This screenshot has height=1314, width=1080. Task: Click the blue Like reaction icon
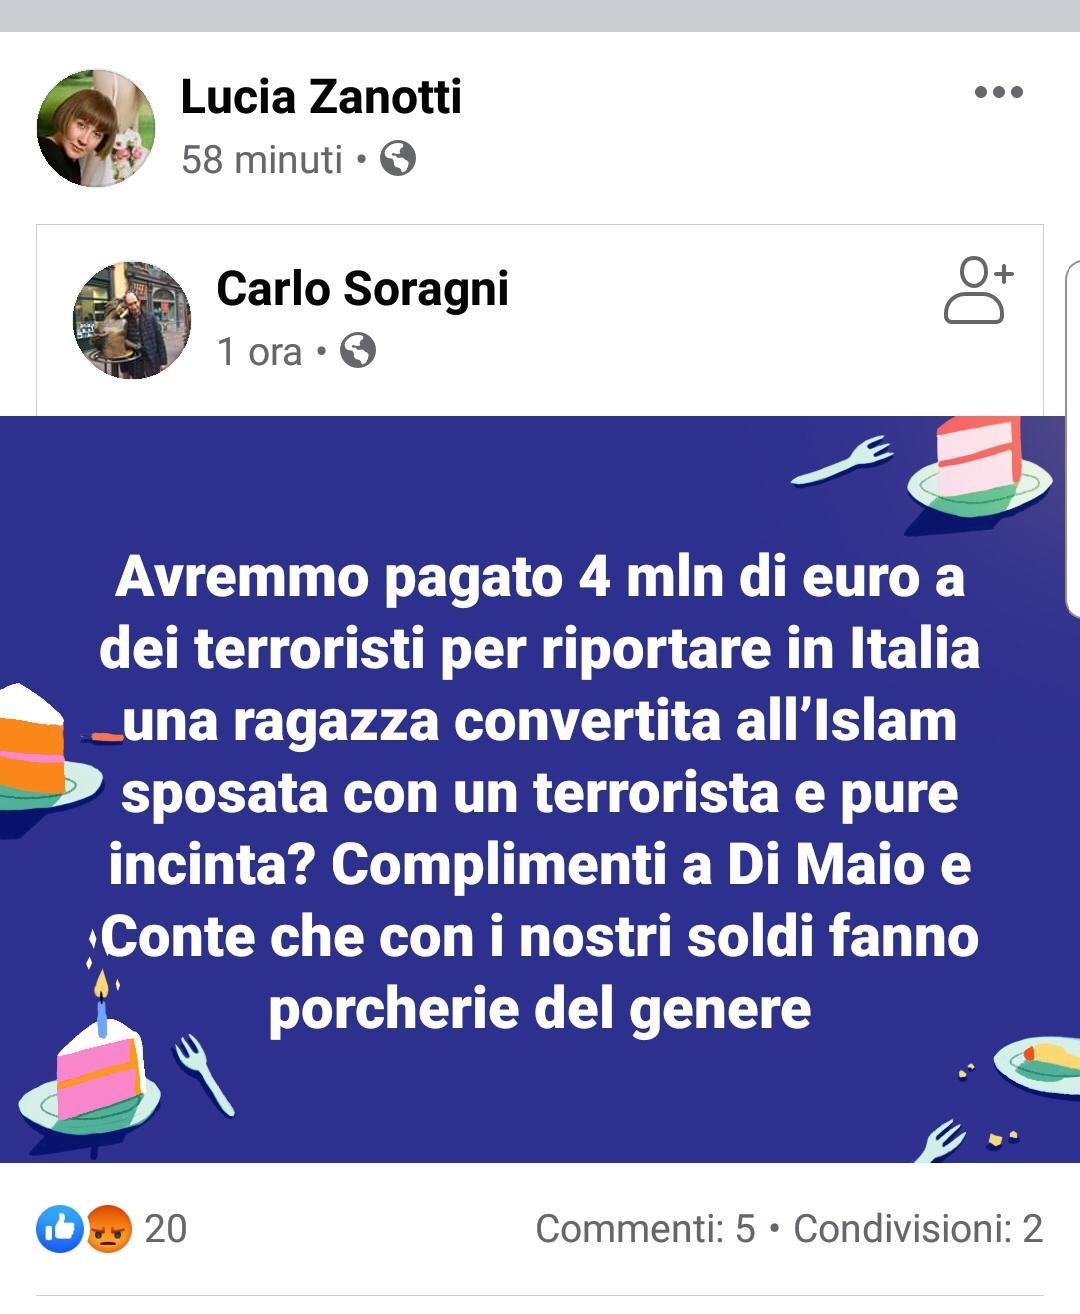pos(60,1229)
